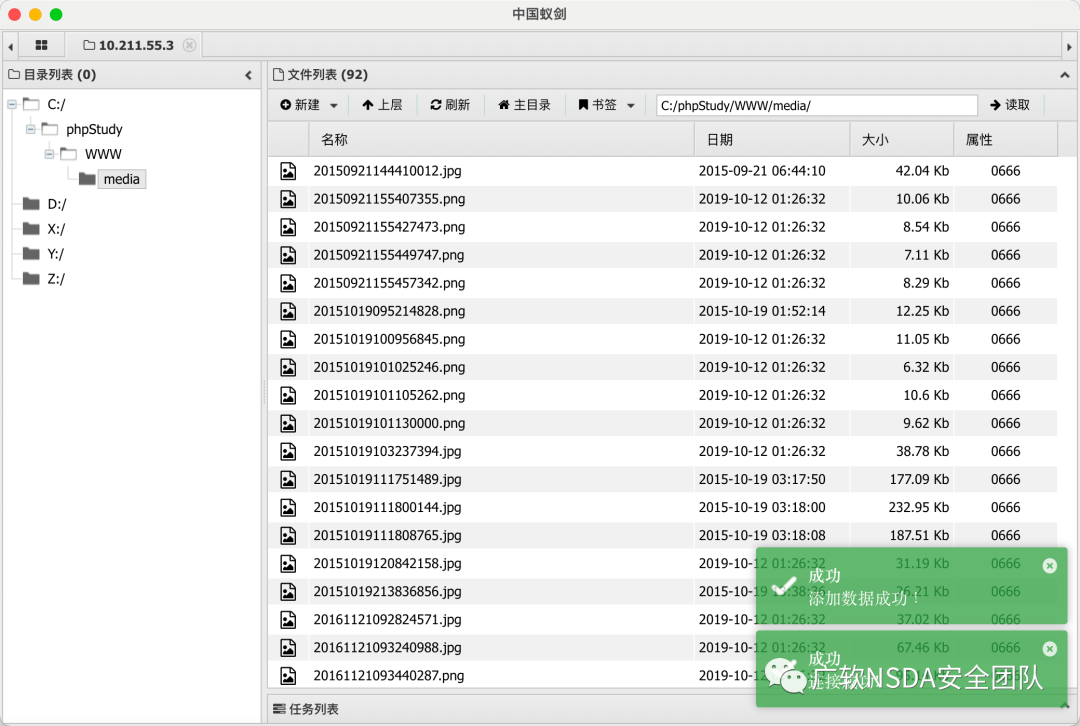
Task: Collapse the file list panel chevron
Action: point(1064,75)
